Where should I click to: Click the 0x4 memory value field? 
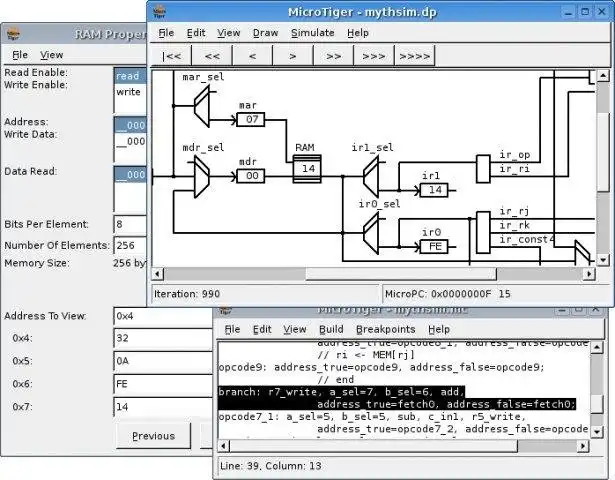click(x=164, y=338)
